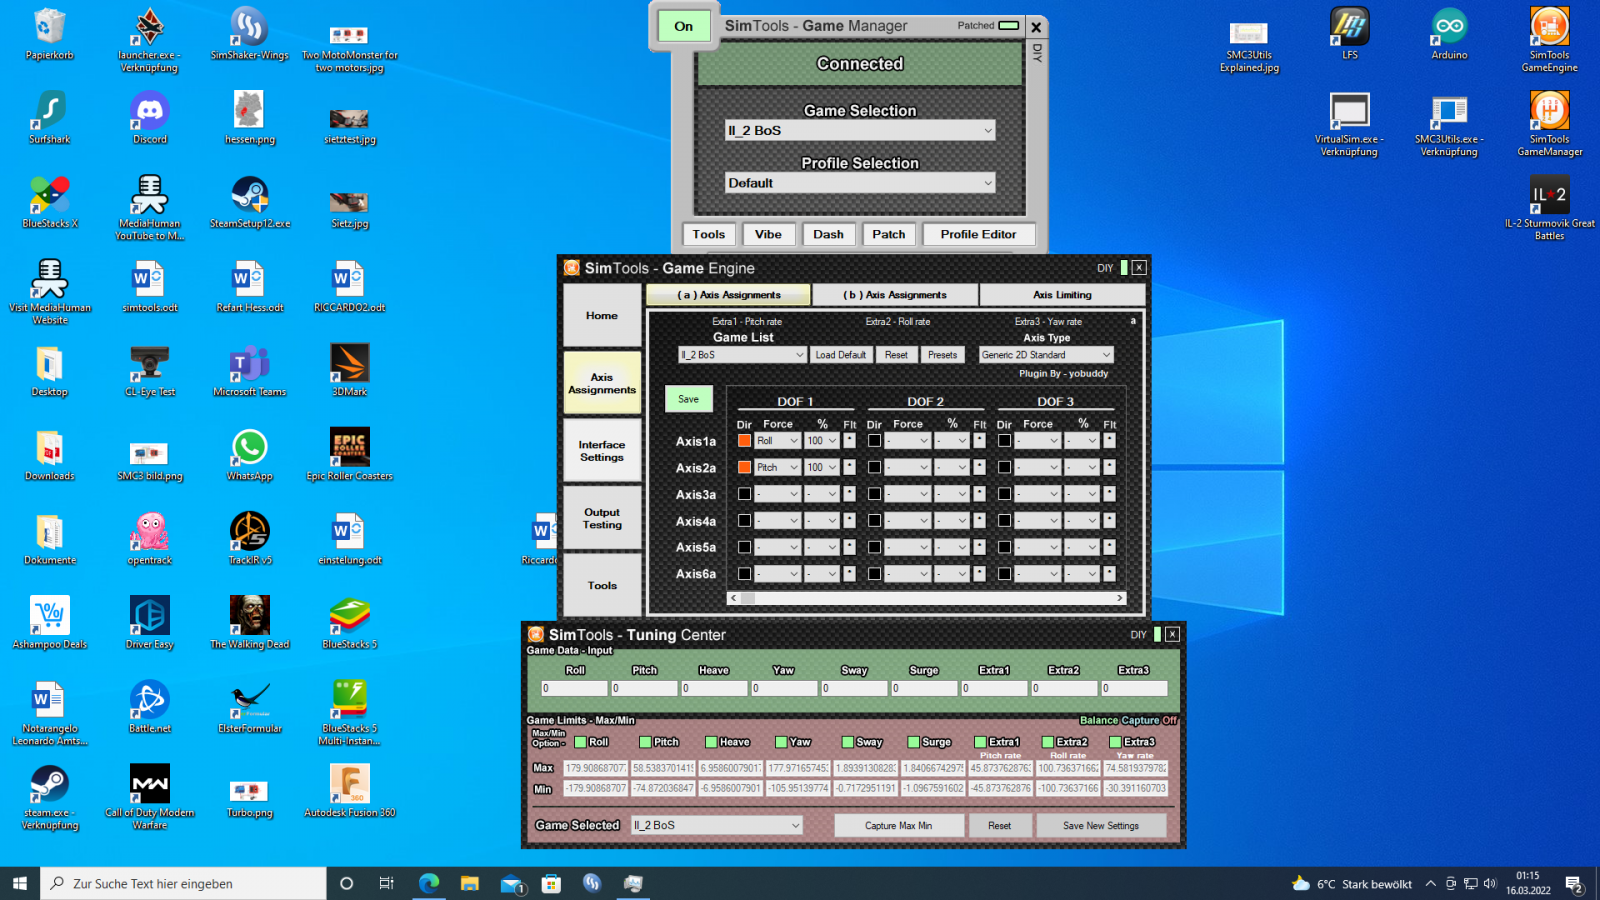Open Epic Roller Coasters icon
Screen dimensions: 1600x900
(349, 455)
